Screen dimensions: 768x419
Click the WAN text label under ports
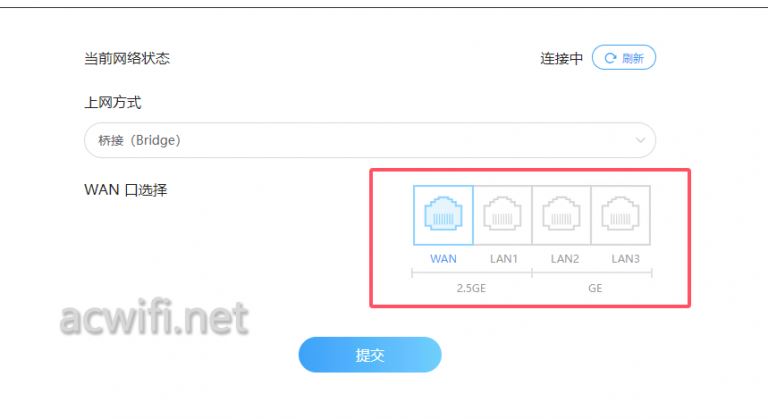pyautogui.click(x=443, y=259)
